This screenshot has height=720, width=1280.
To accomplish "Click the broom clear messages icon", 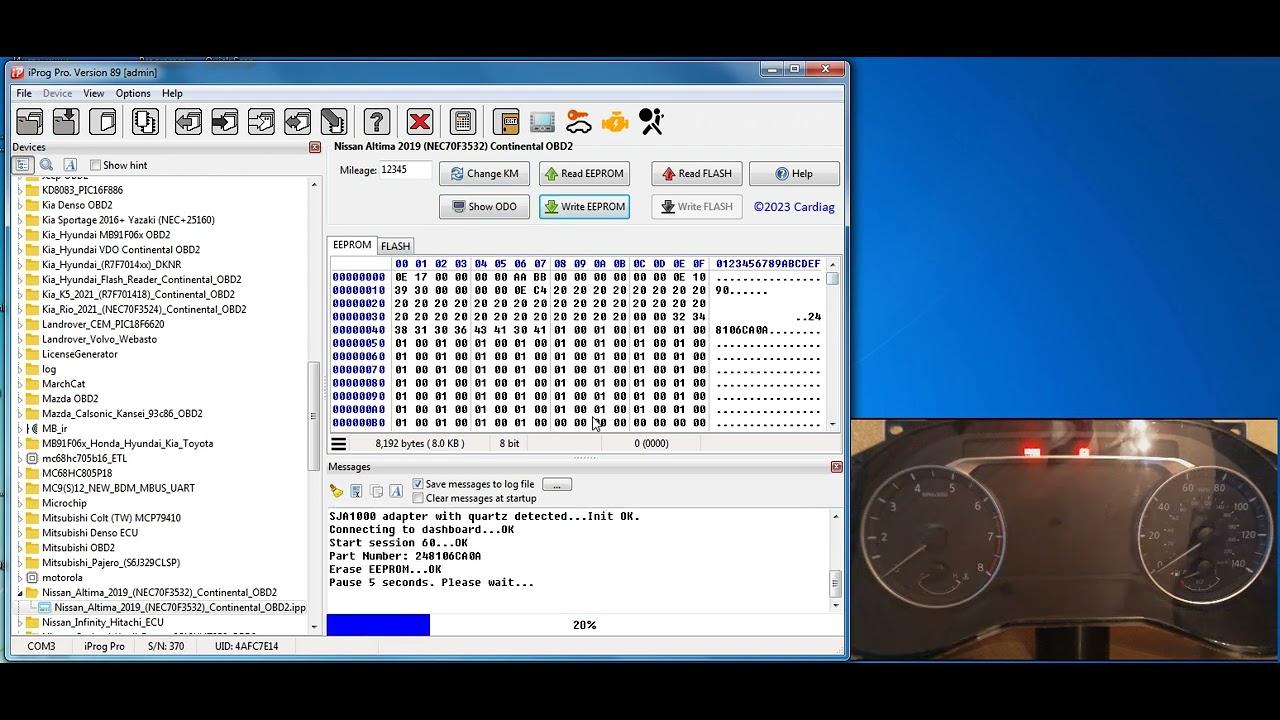I will pos(336,491).
